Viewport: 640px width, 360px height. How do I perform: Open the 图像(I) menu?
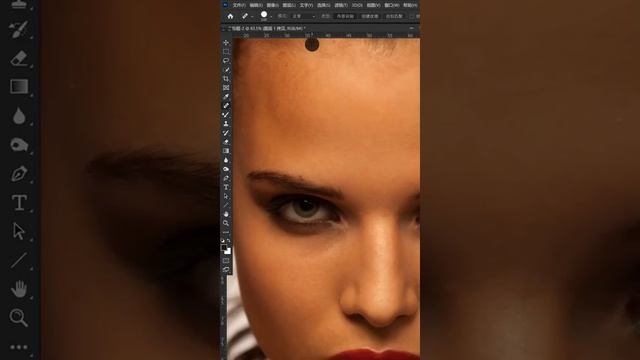[x=273, y=5]
